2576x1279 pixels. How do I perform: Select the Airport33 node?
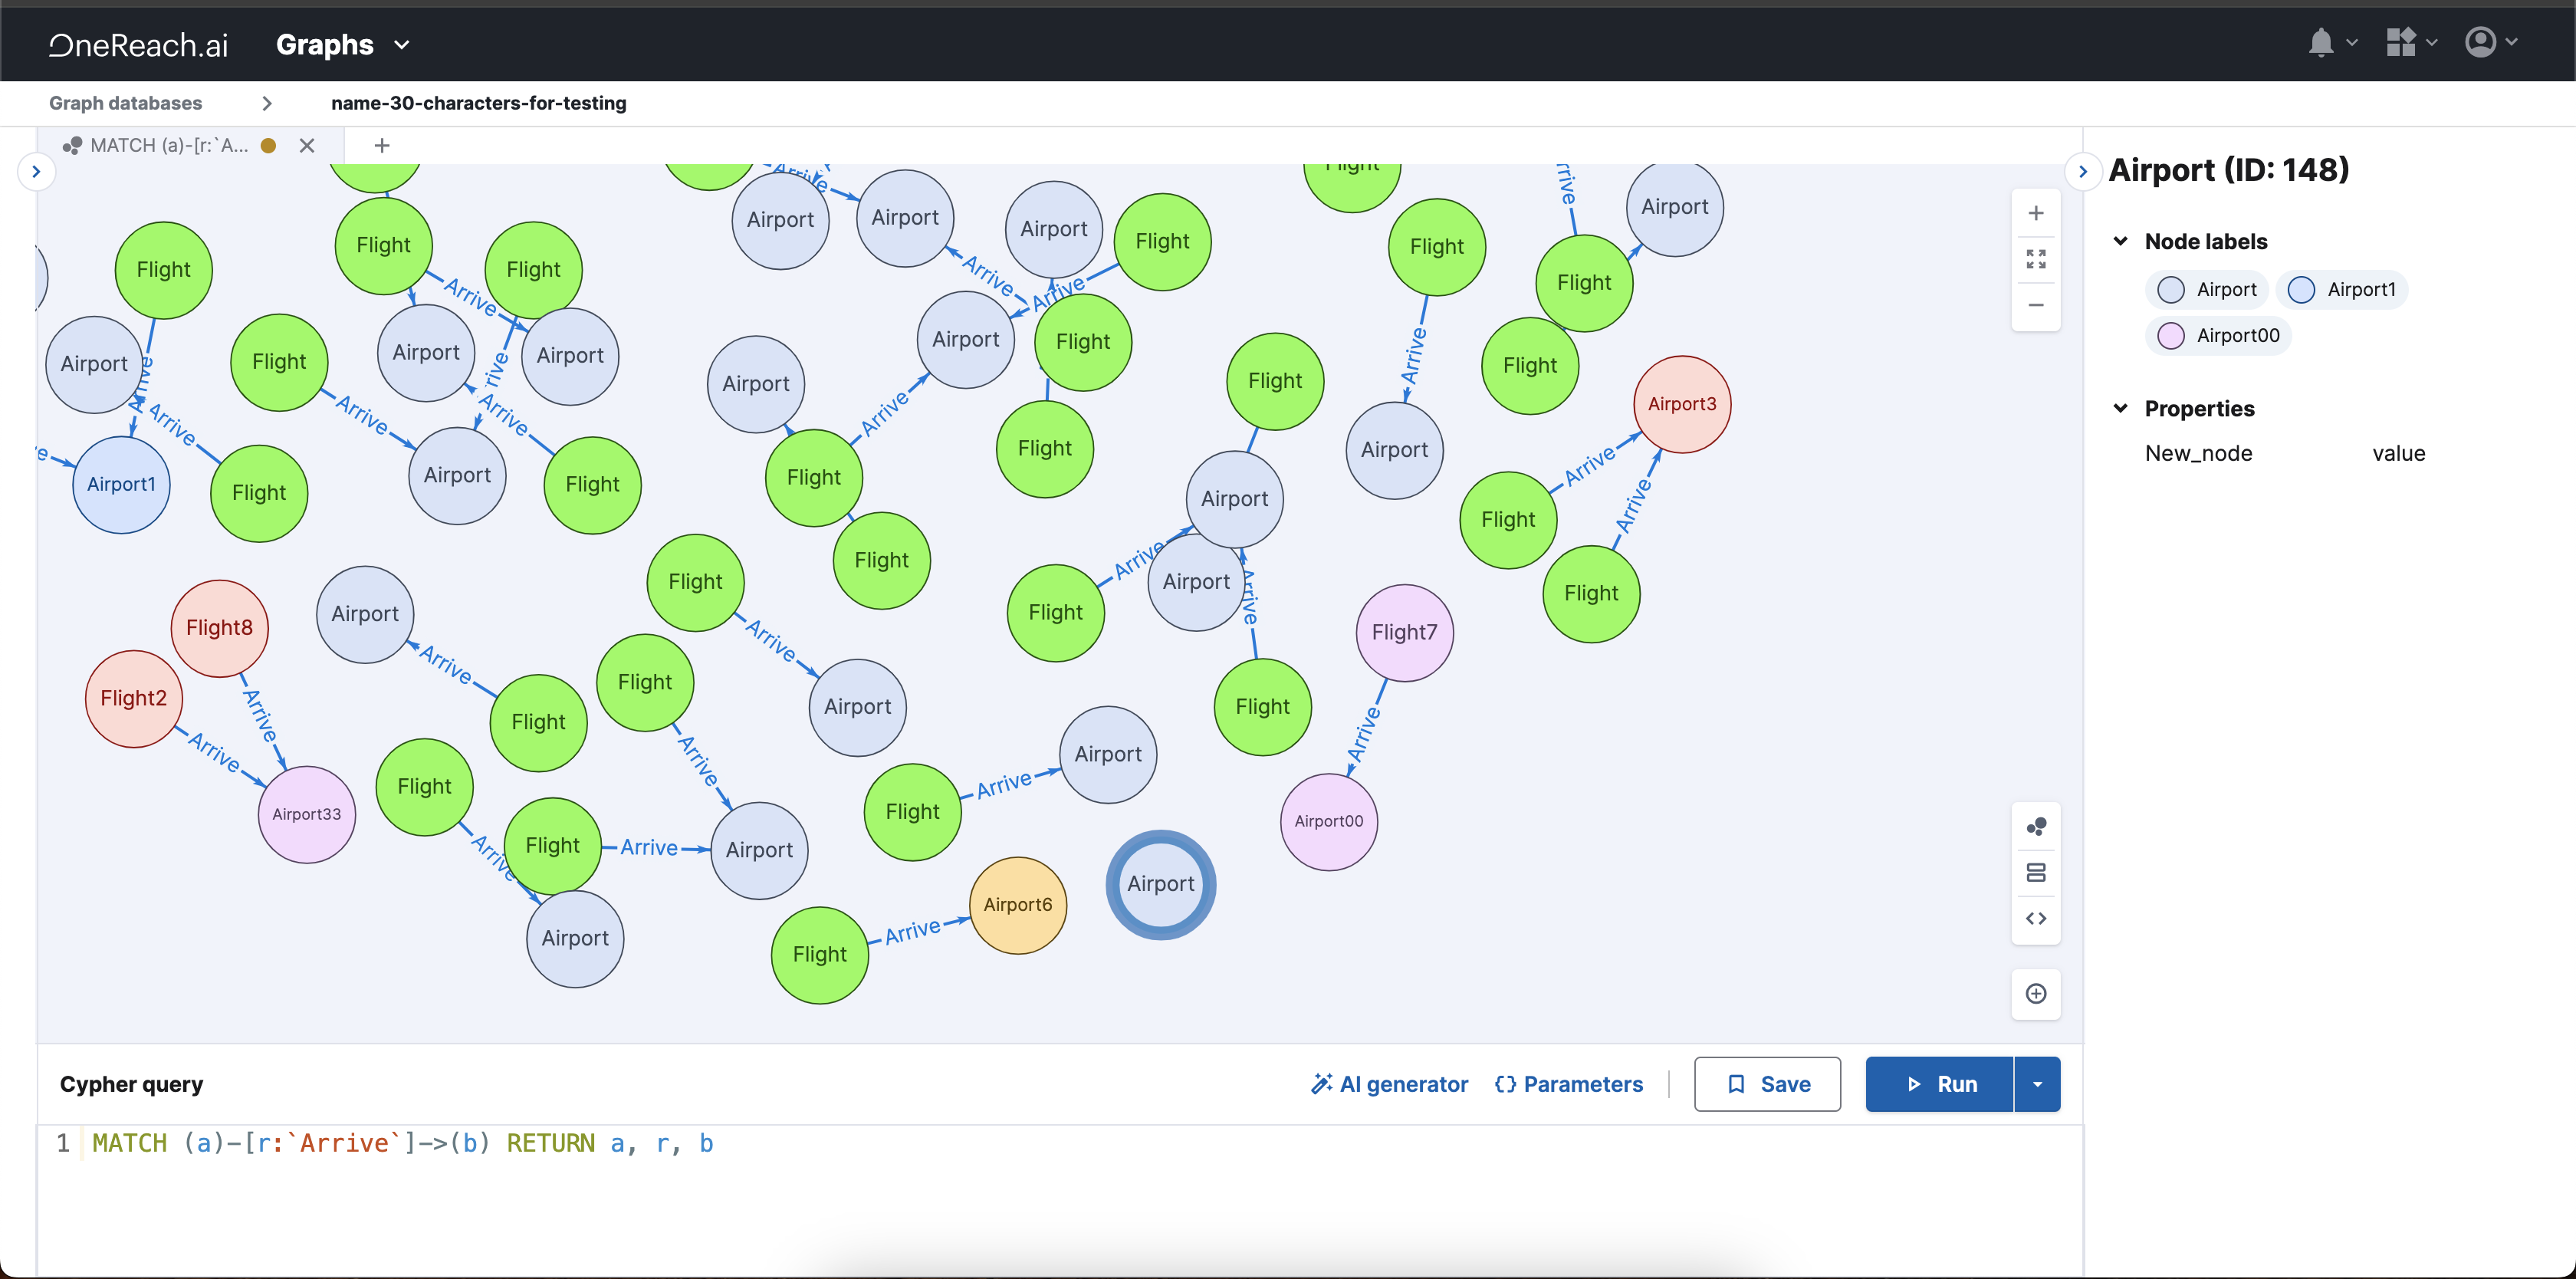coord(307,814)
